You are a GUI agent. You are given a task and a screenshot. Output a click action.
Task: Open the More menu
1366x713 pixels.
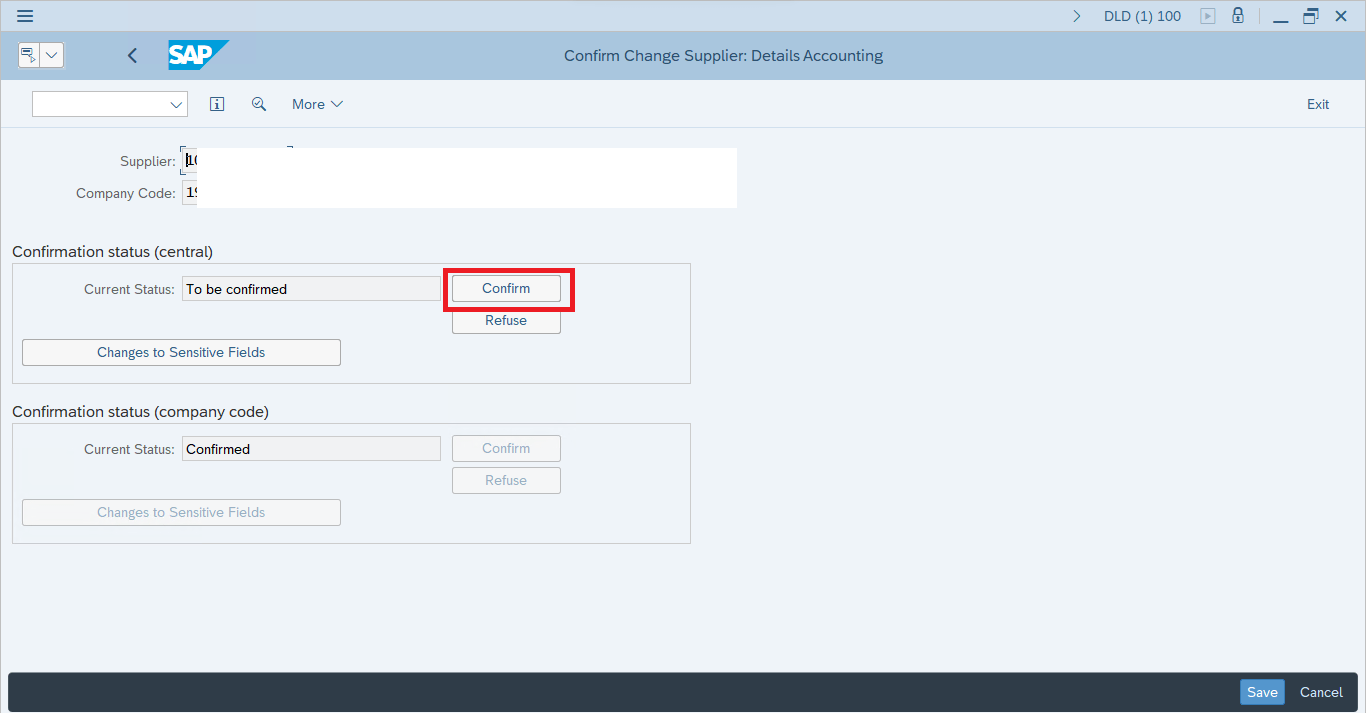click(317, 104)
